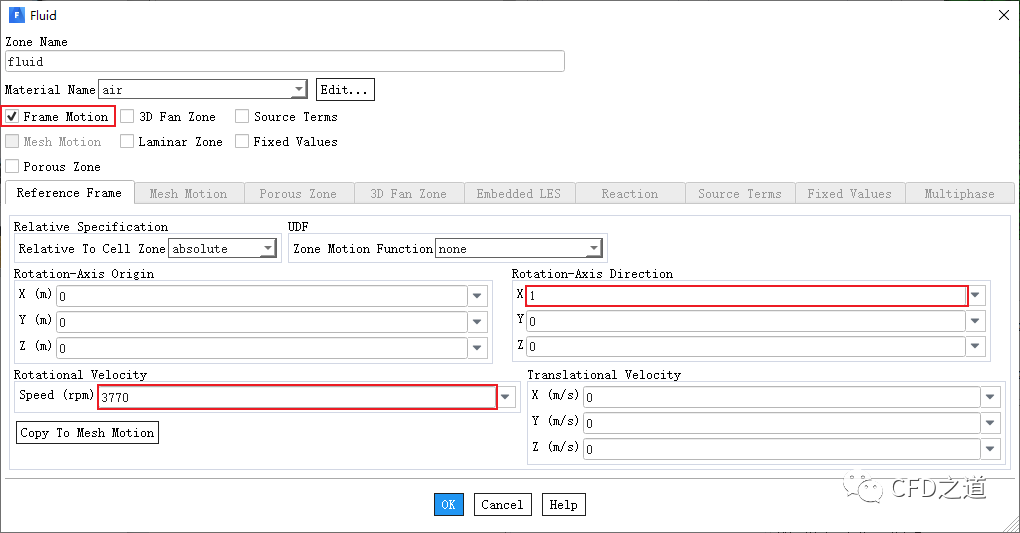Screen dimensions: 1020x533
Task: Toggle the Fixed Values checkbox
Action: (x=242, y=142)
